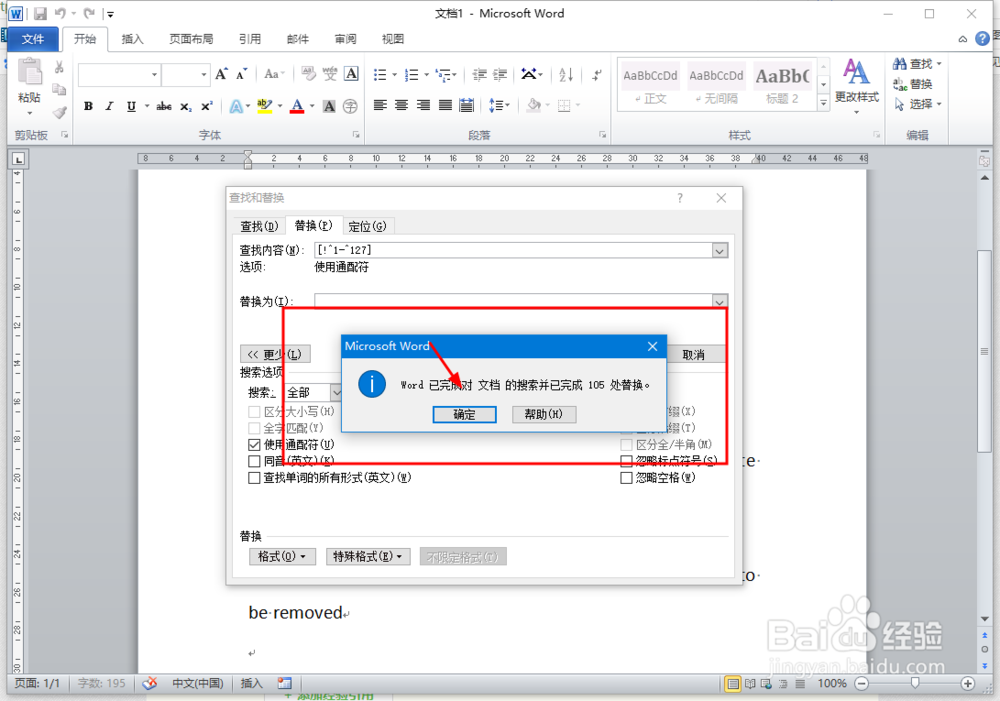
Task: Click the zoom in plus button
Action: click(967, 683)
